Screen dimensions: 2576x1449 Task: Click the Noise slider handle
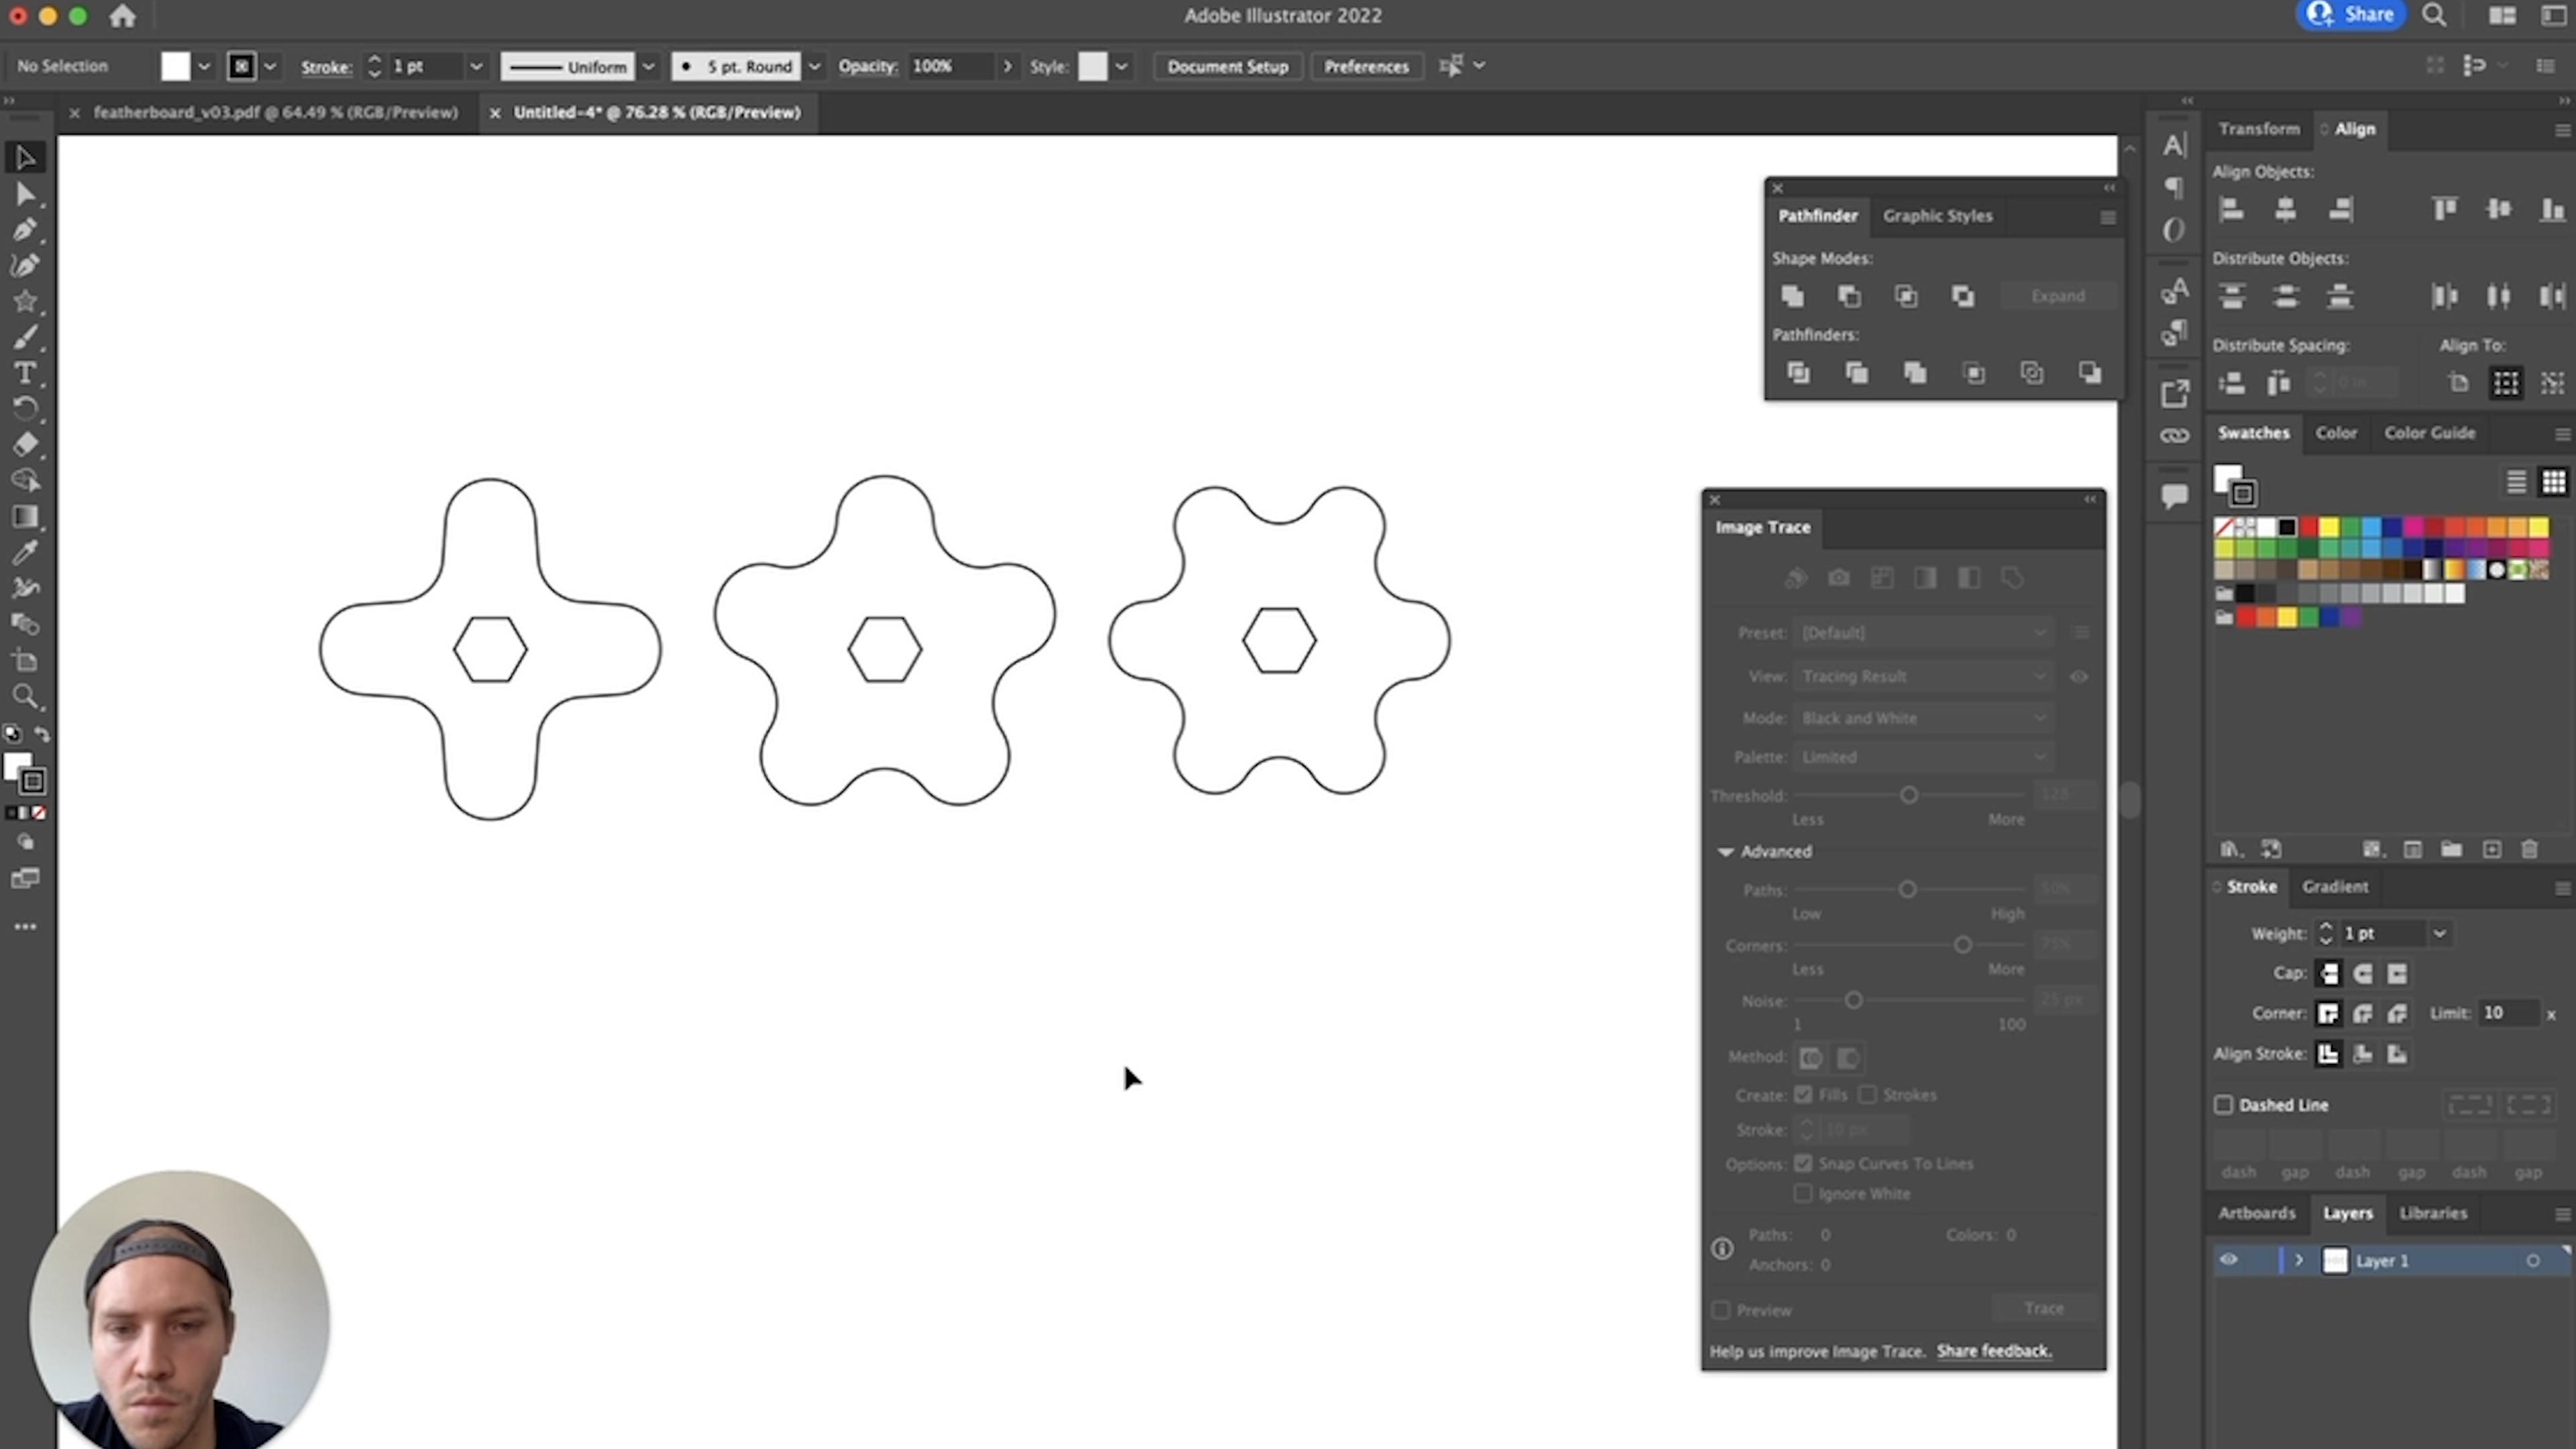(1853, 1001)
